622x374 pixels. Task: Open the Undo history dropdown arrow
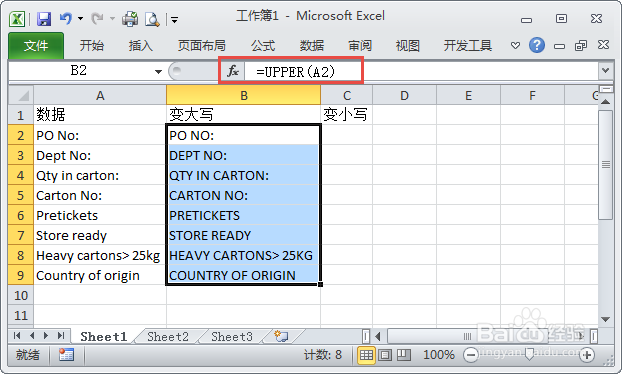81,19
